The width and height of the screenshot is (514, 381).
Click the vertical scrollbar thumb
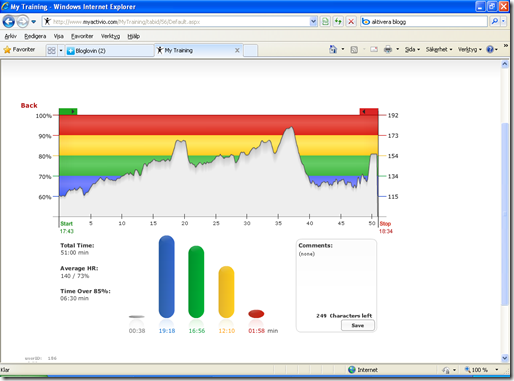coord(505,214)
